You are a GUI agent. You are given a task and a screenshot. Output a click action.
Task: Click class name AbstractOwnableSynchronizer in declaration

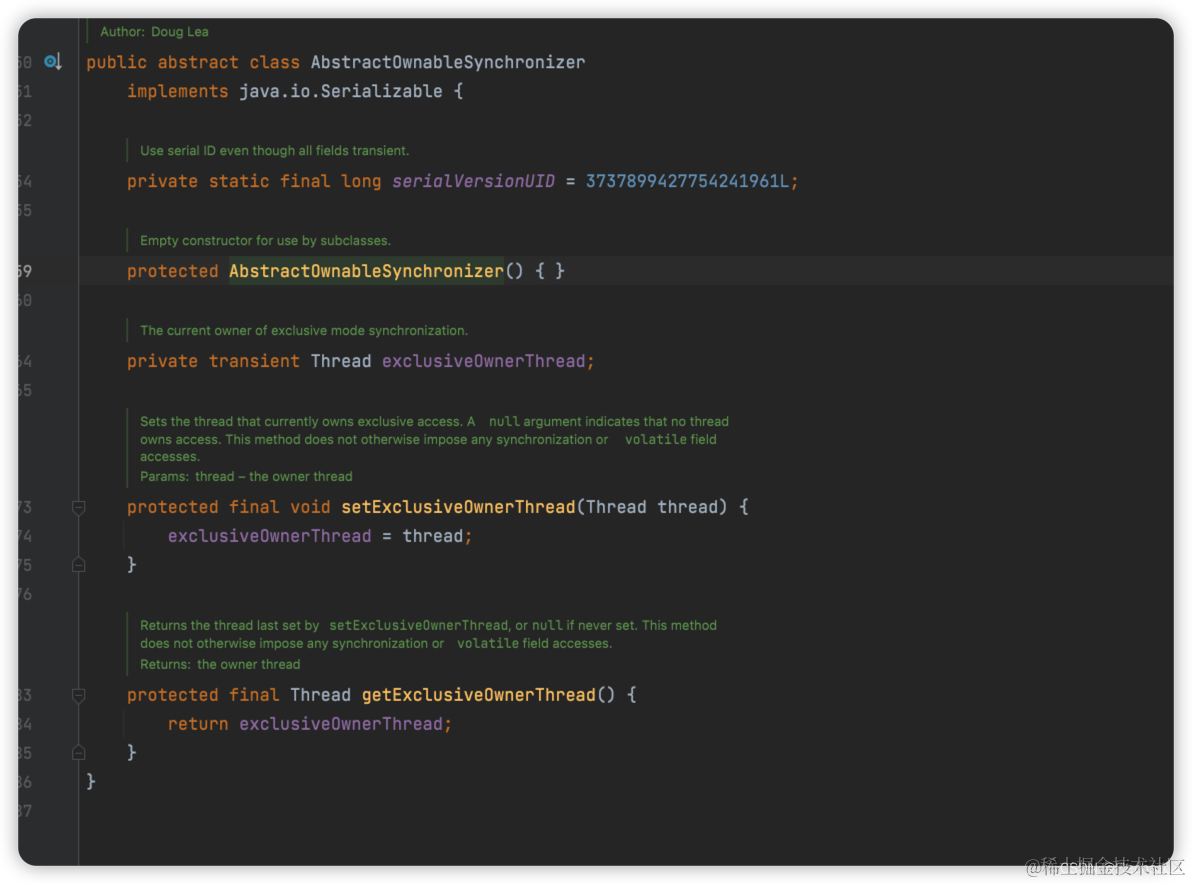[448, 62]
